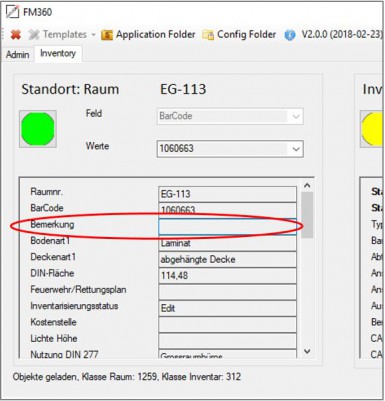Screen dimensions: 385x401
Task: Click the Raumnr. field EG-113
Action: point(227,194)
